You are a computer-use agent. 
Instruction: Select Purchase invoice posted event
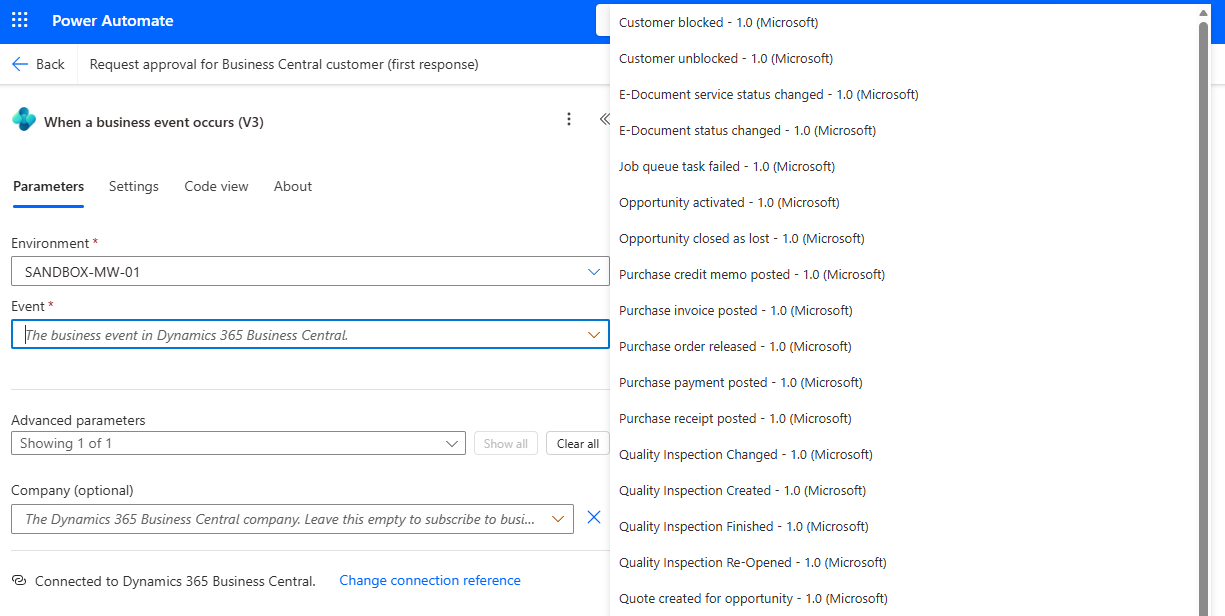pos(735,310)
